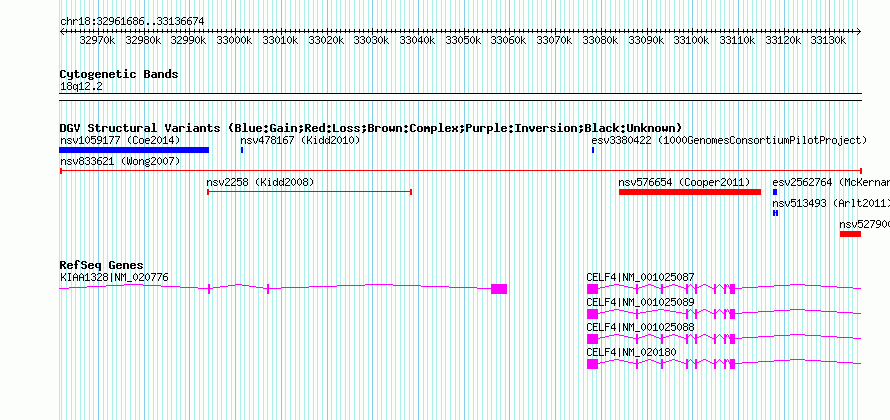Click the 33000k ruler position
890x420 pixels.
[x=234, y=41]
